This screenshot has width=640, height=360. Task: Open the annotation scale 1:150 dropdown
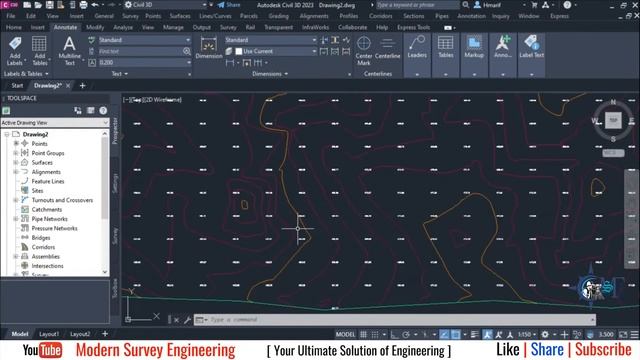527,334
